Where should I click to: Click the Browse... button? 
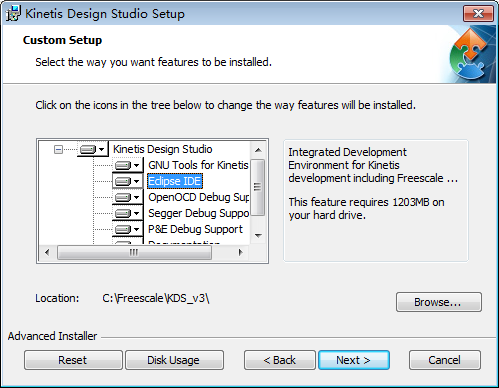[439, 302]
